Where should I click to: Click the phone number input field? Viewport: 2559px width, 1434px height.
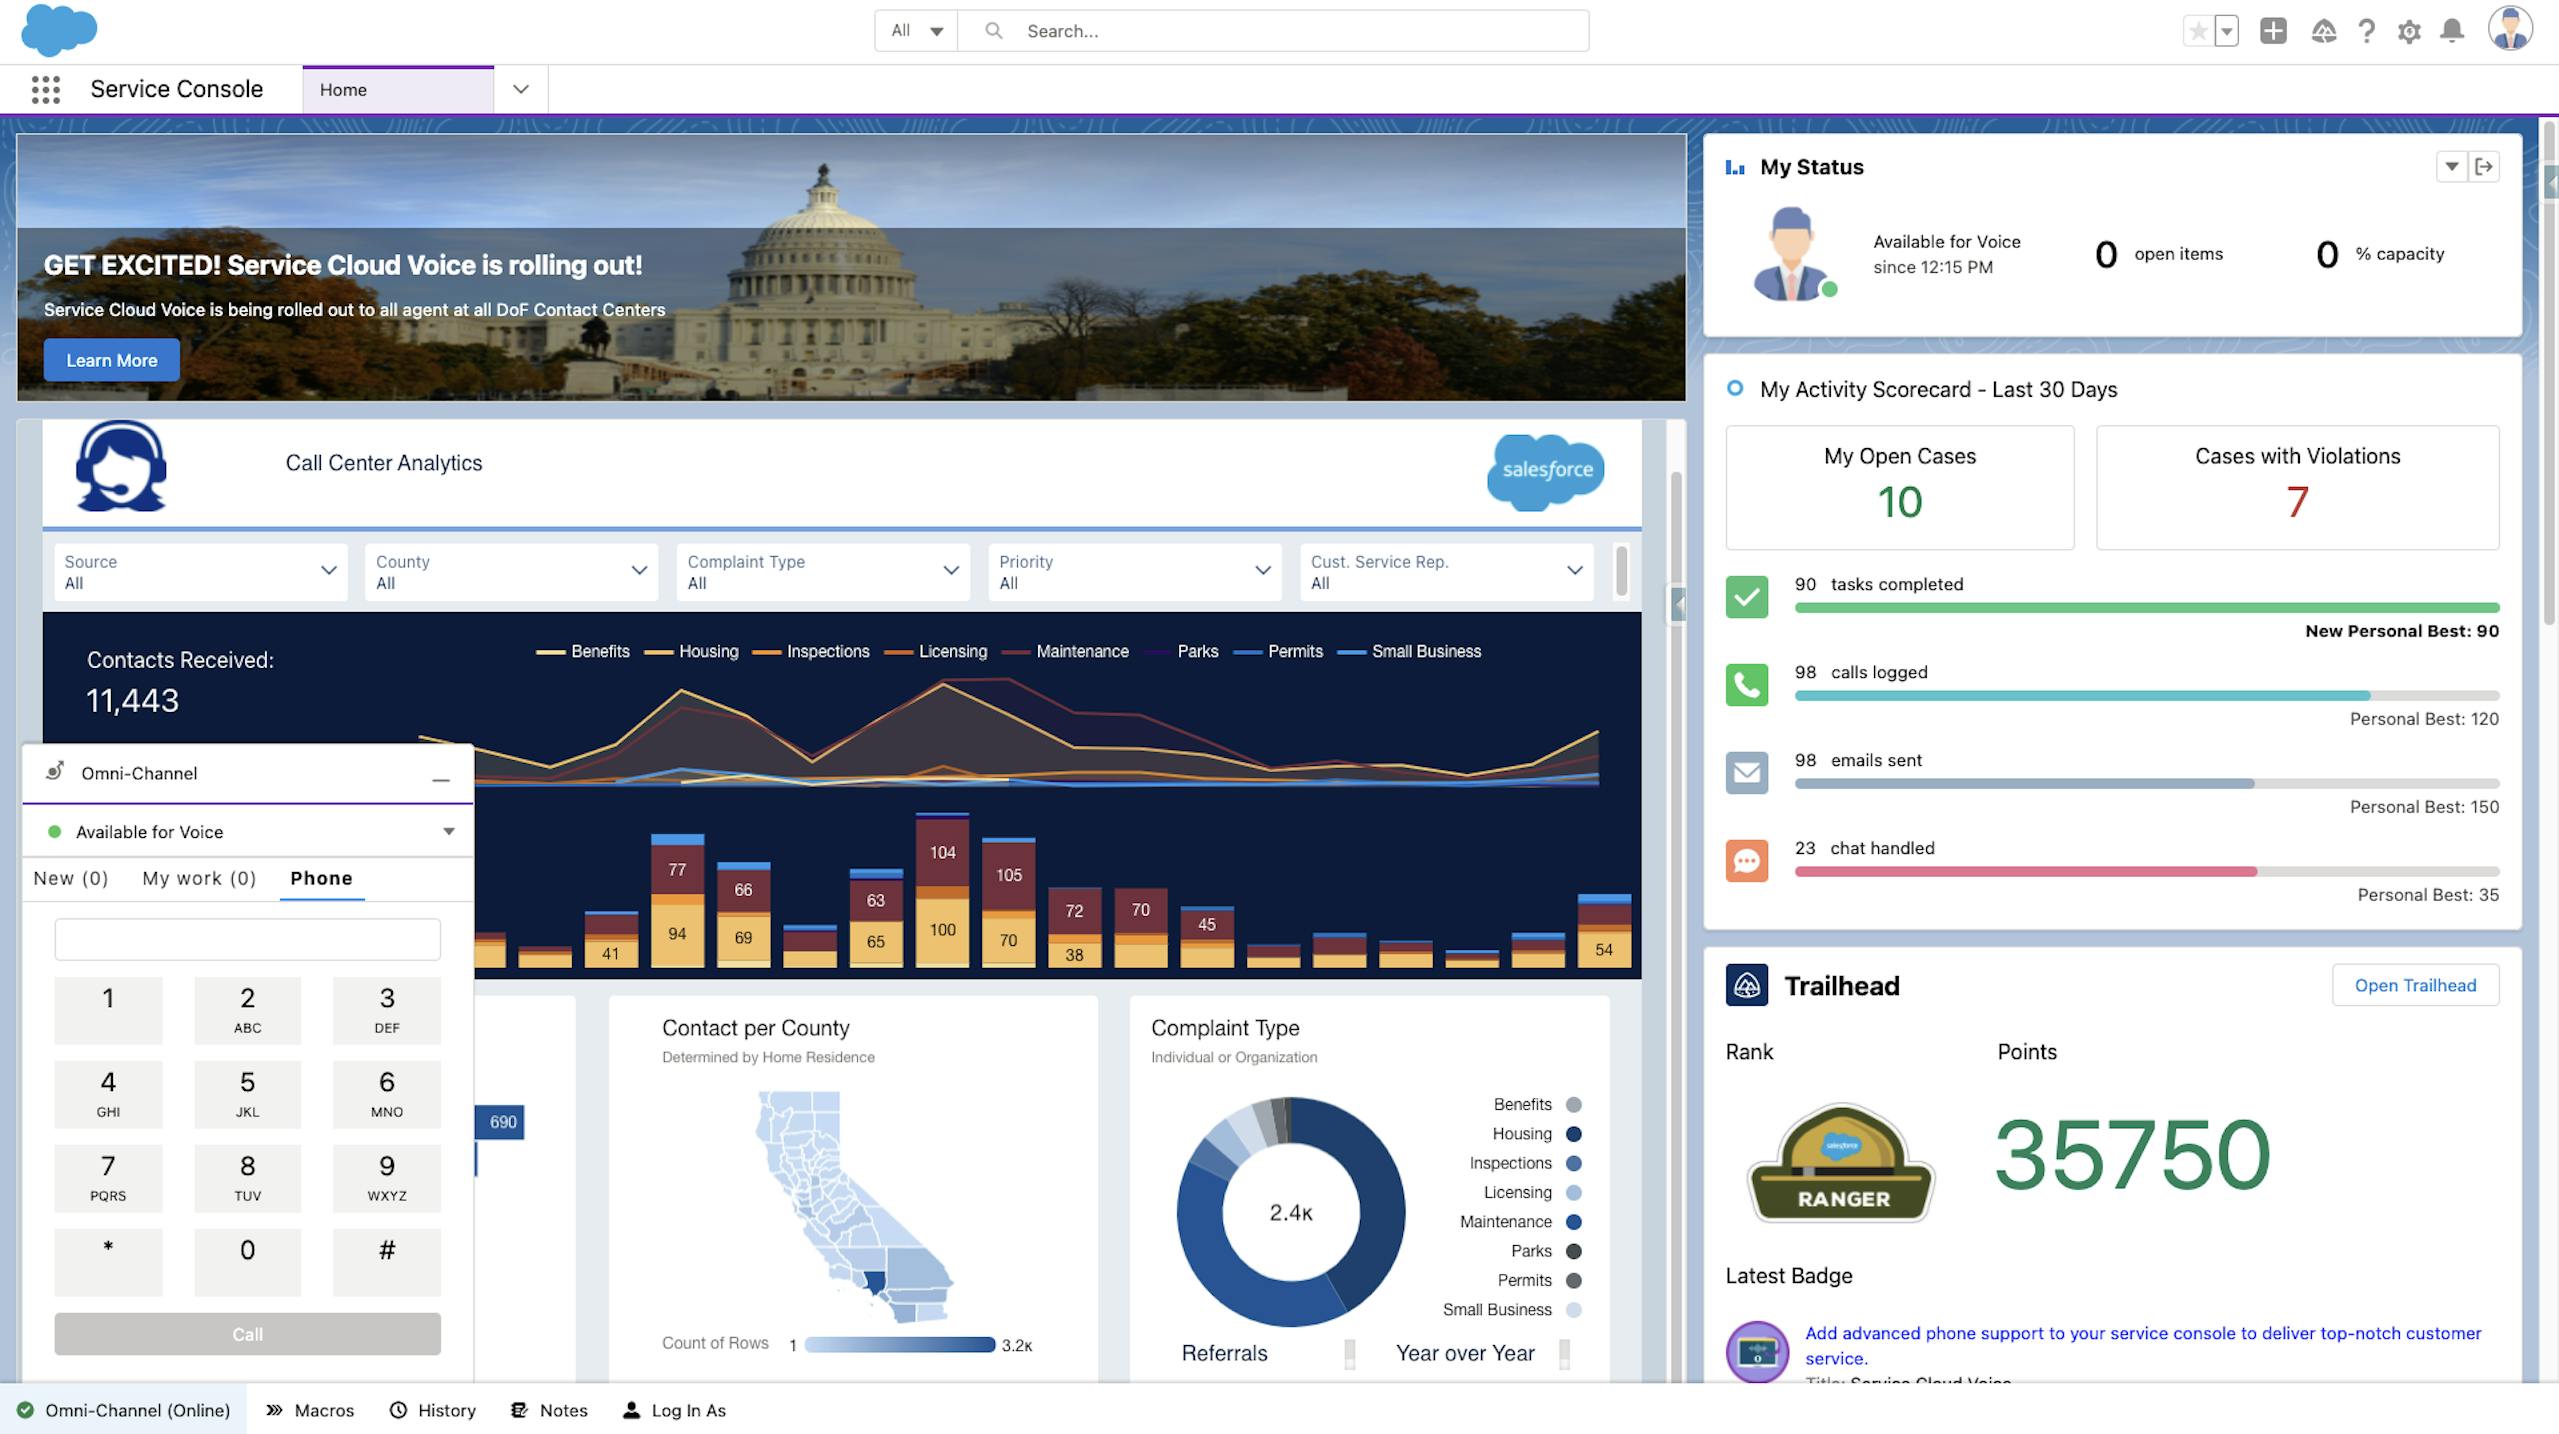[247, 939]
